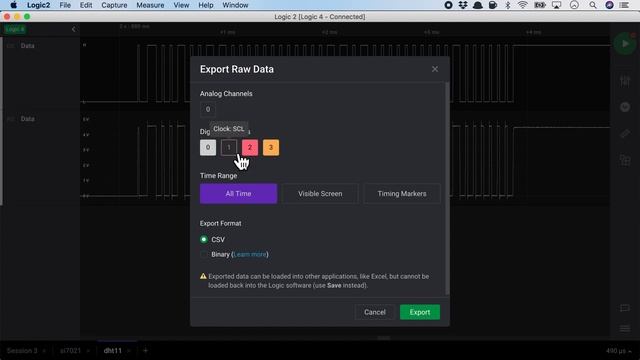Select the Visible Screen time range

[x=320, y=193]
